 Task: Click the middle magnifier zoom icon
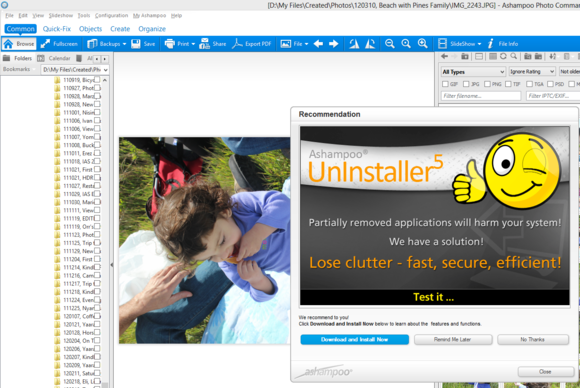406,44
